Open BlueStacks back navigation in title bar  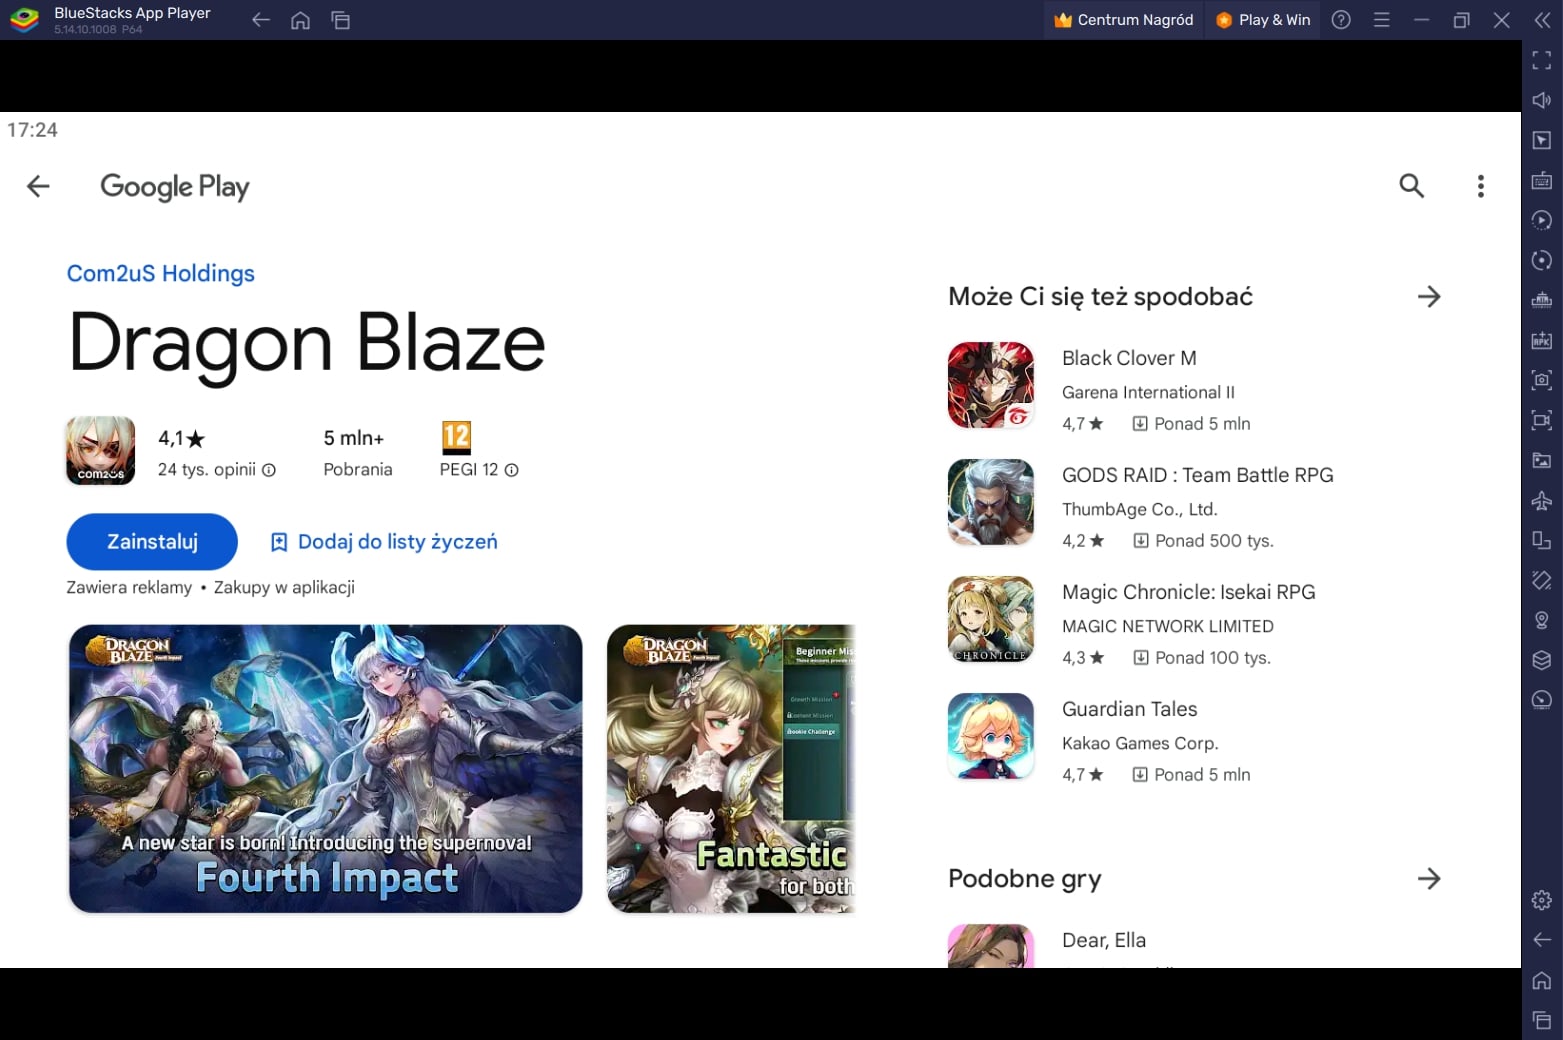(x=261, y=20)
